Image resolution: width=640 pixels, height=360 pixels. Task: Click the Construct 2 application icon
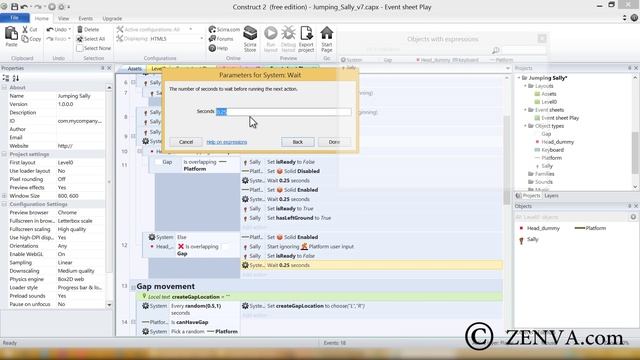[x=4, y=7]
